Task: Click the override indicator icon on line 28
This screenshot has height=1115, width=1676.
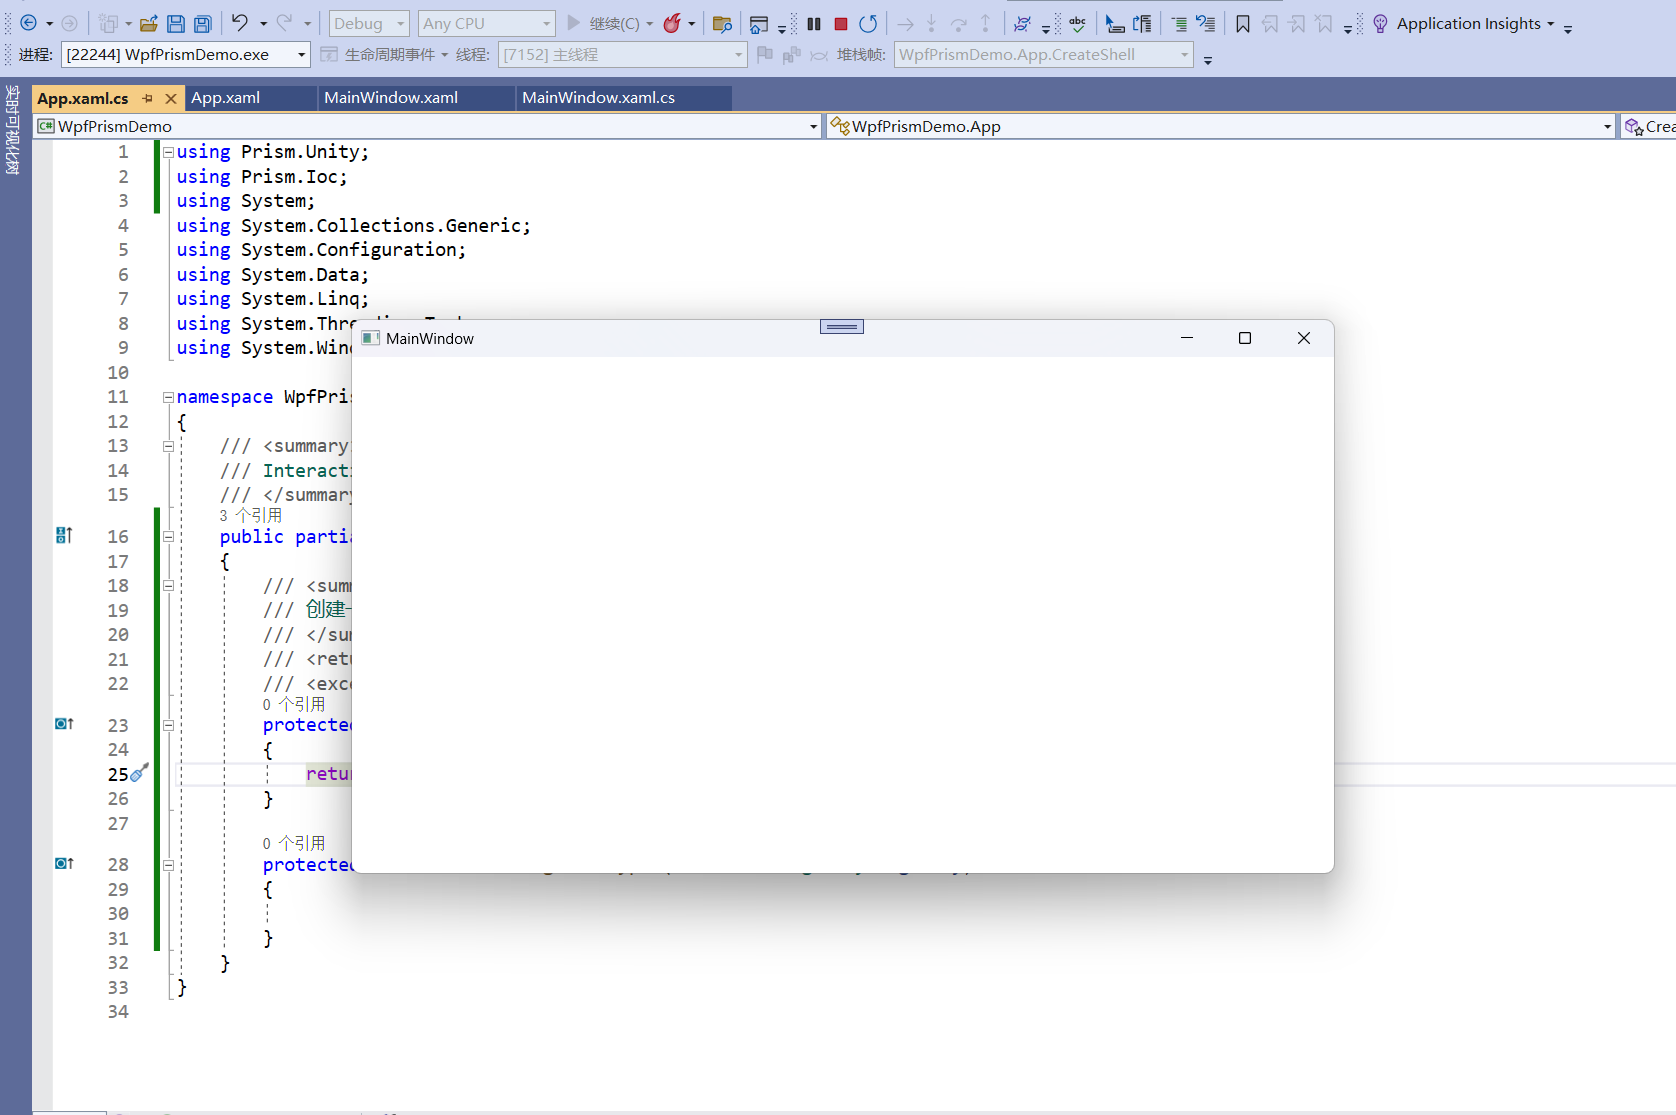Action: pos(64,864)
